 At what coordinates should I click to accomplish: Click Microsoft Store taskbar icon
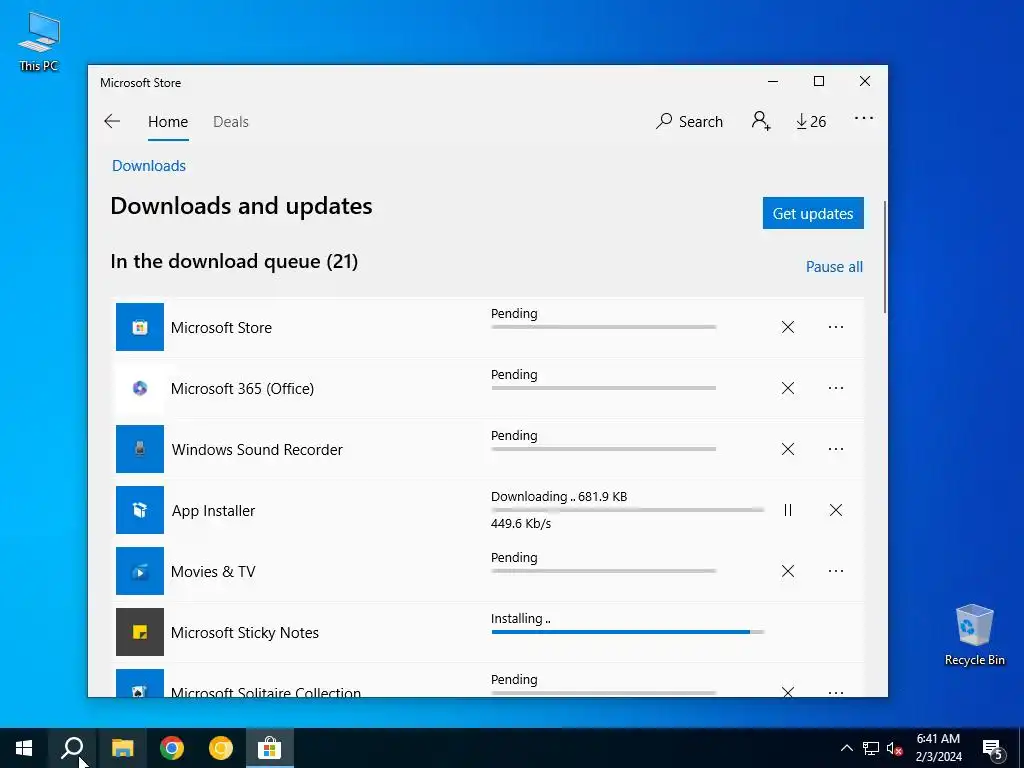pyautogui.click(x=270, y=748)
